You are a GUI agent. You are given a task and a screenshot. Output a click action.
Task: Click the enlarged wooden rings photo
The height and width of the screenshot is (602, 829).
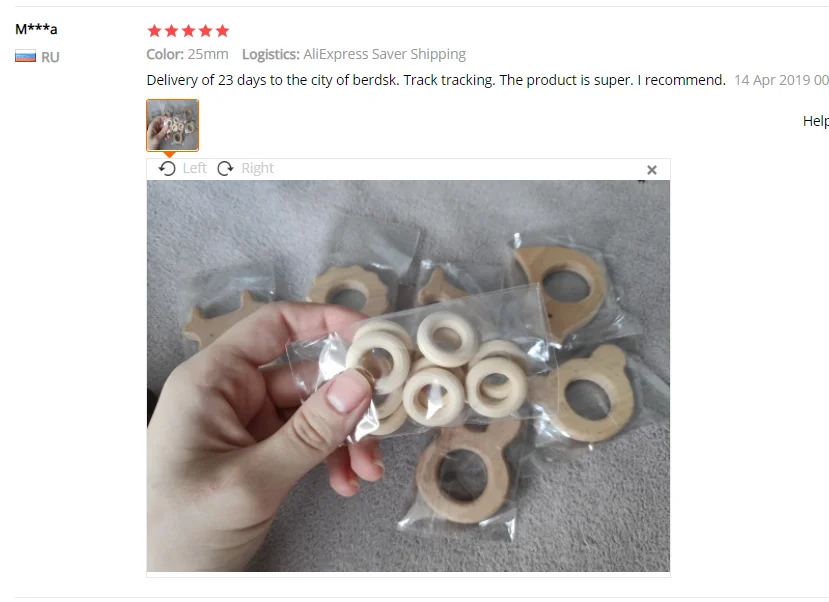408,376
